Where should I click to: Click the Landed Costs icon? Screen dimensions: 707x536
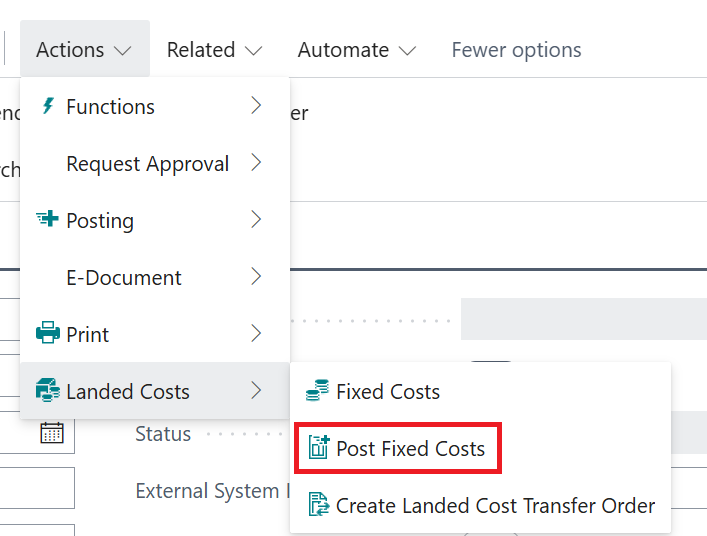point(47,391)
